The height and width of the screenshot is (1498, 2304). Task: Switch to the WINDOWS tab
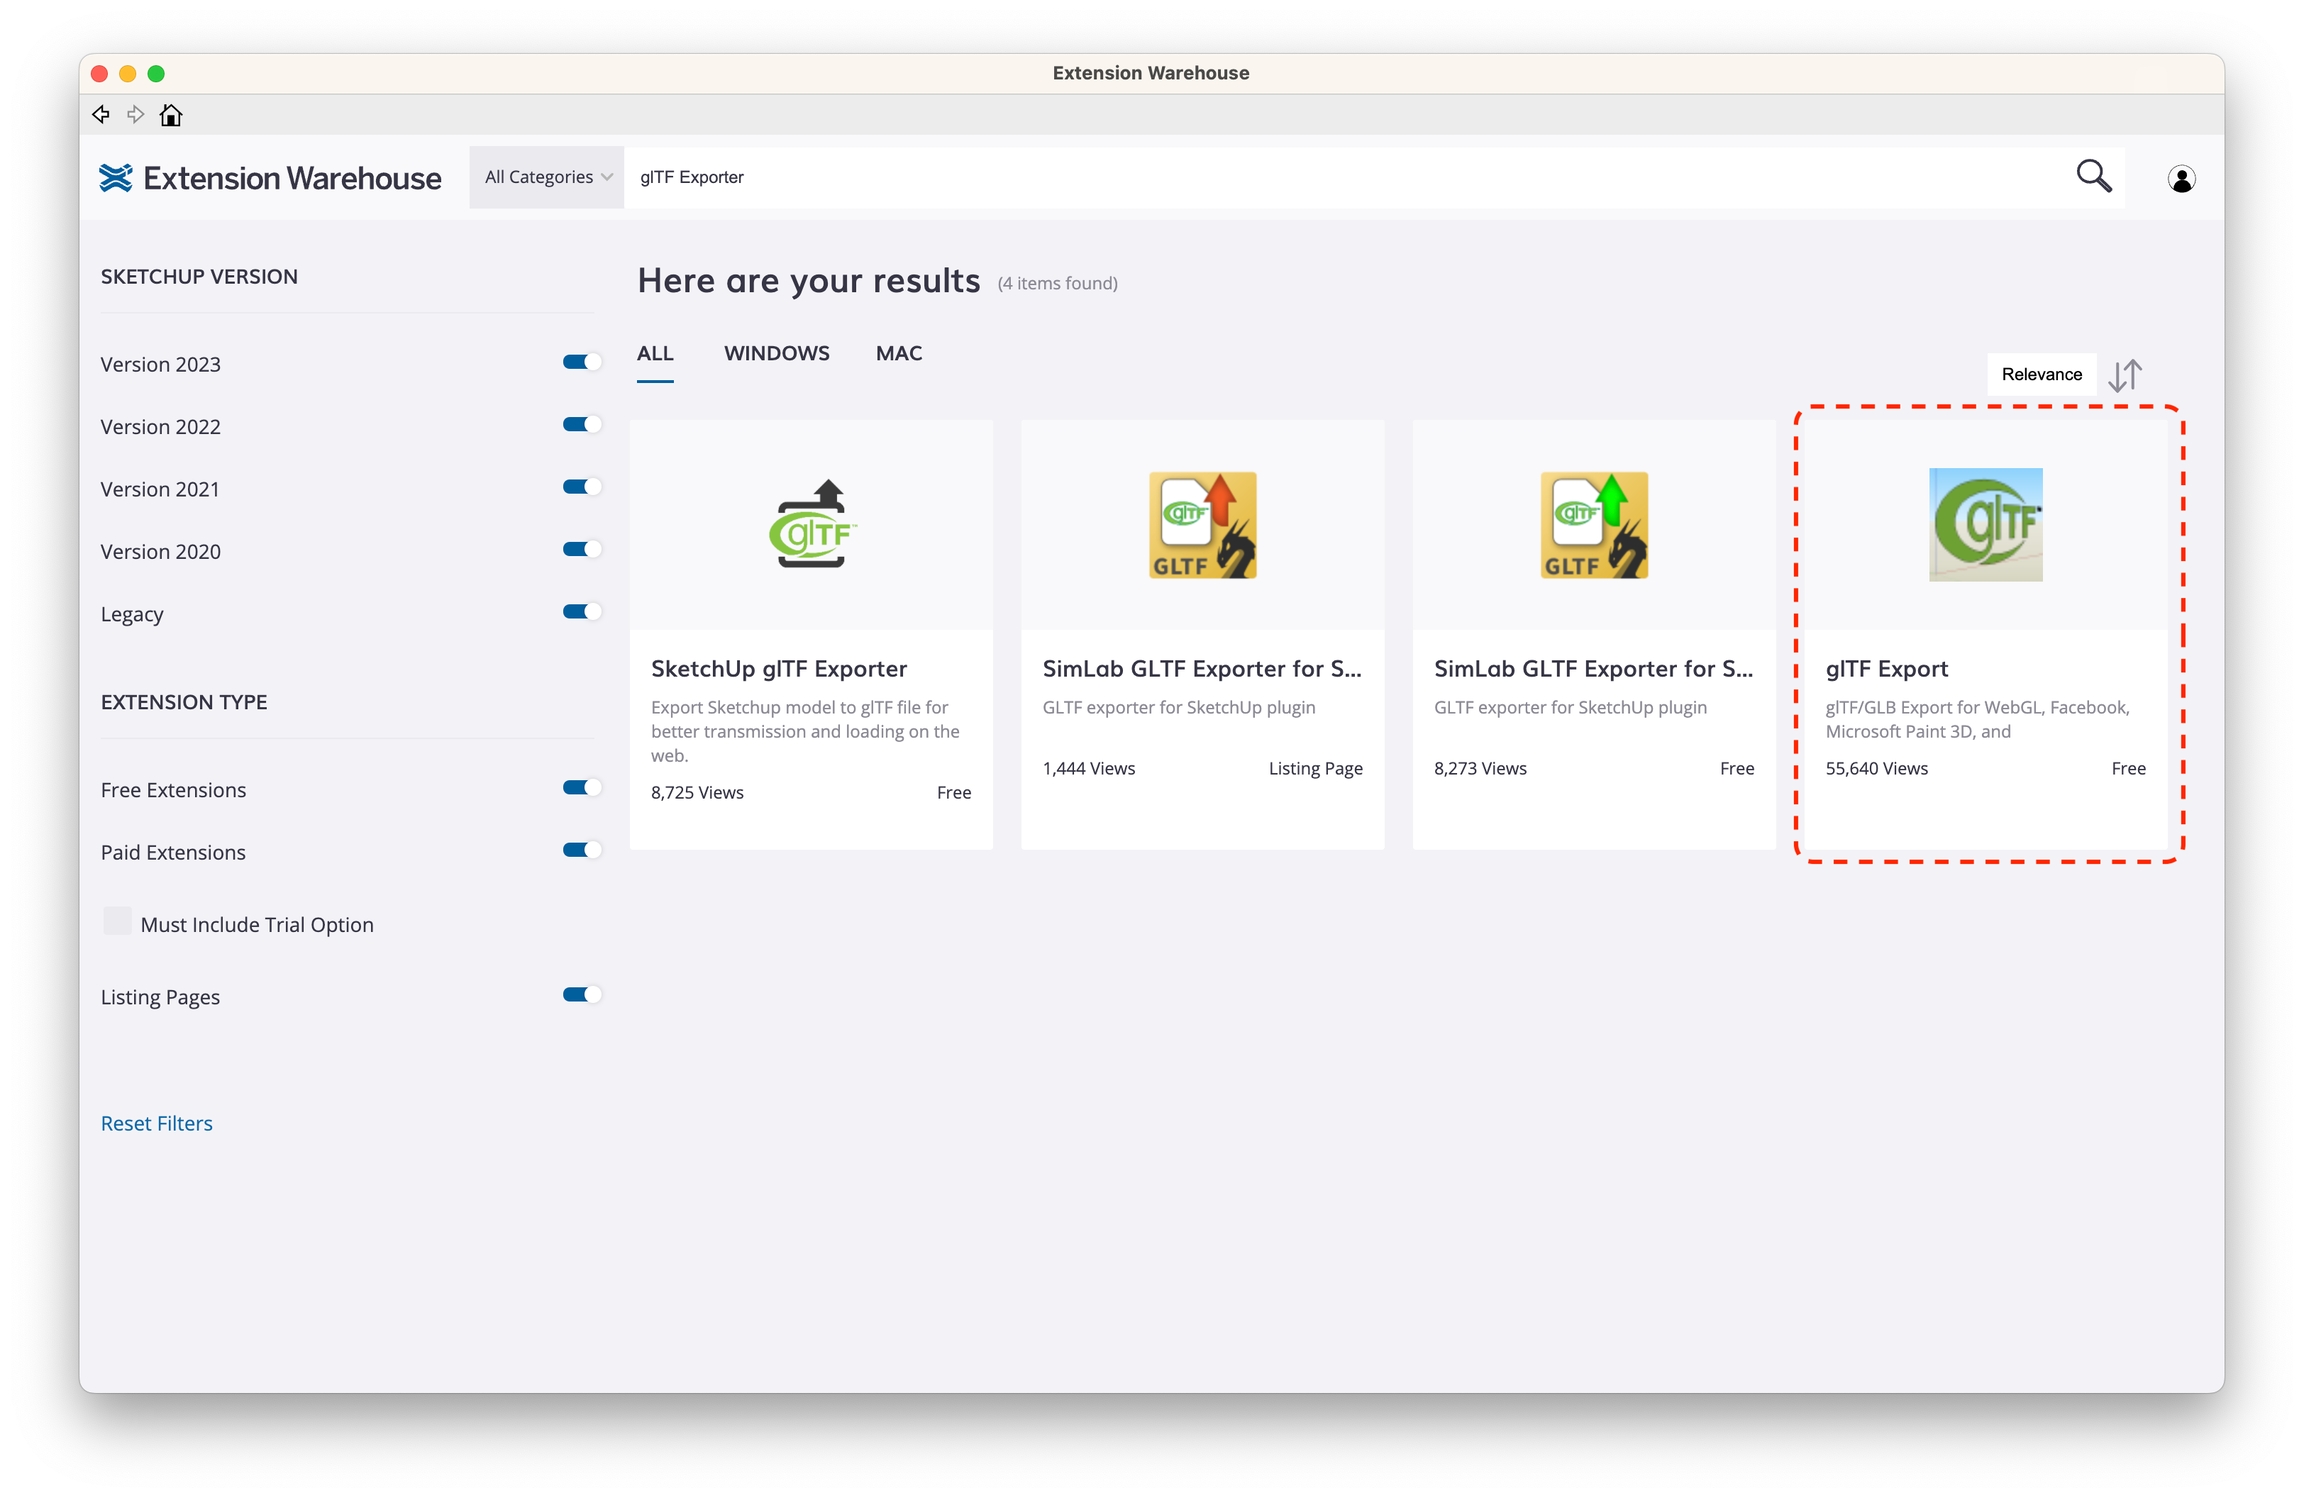coord(776,353)
